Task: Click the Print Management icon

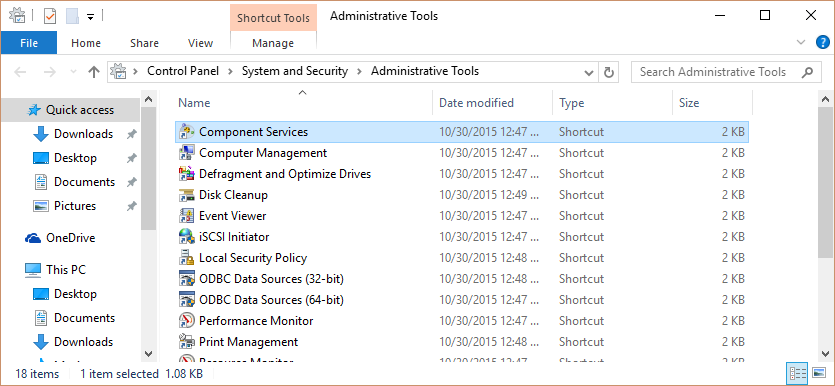Action: [x=186, y=342]
